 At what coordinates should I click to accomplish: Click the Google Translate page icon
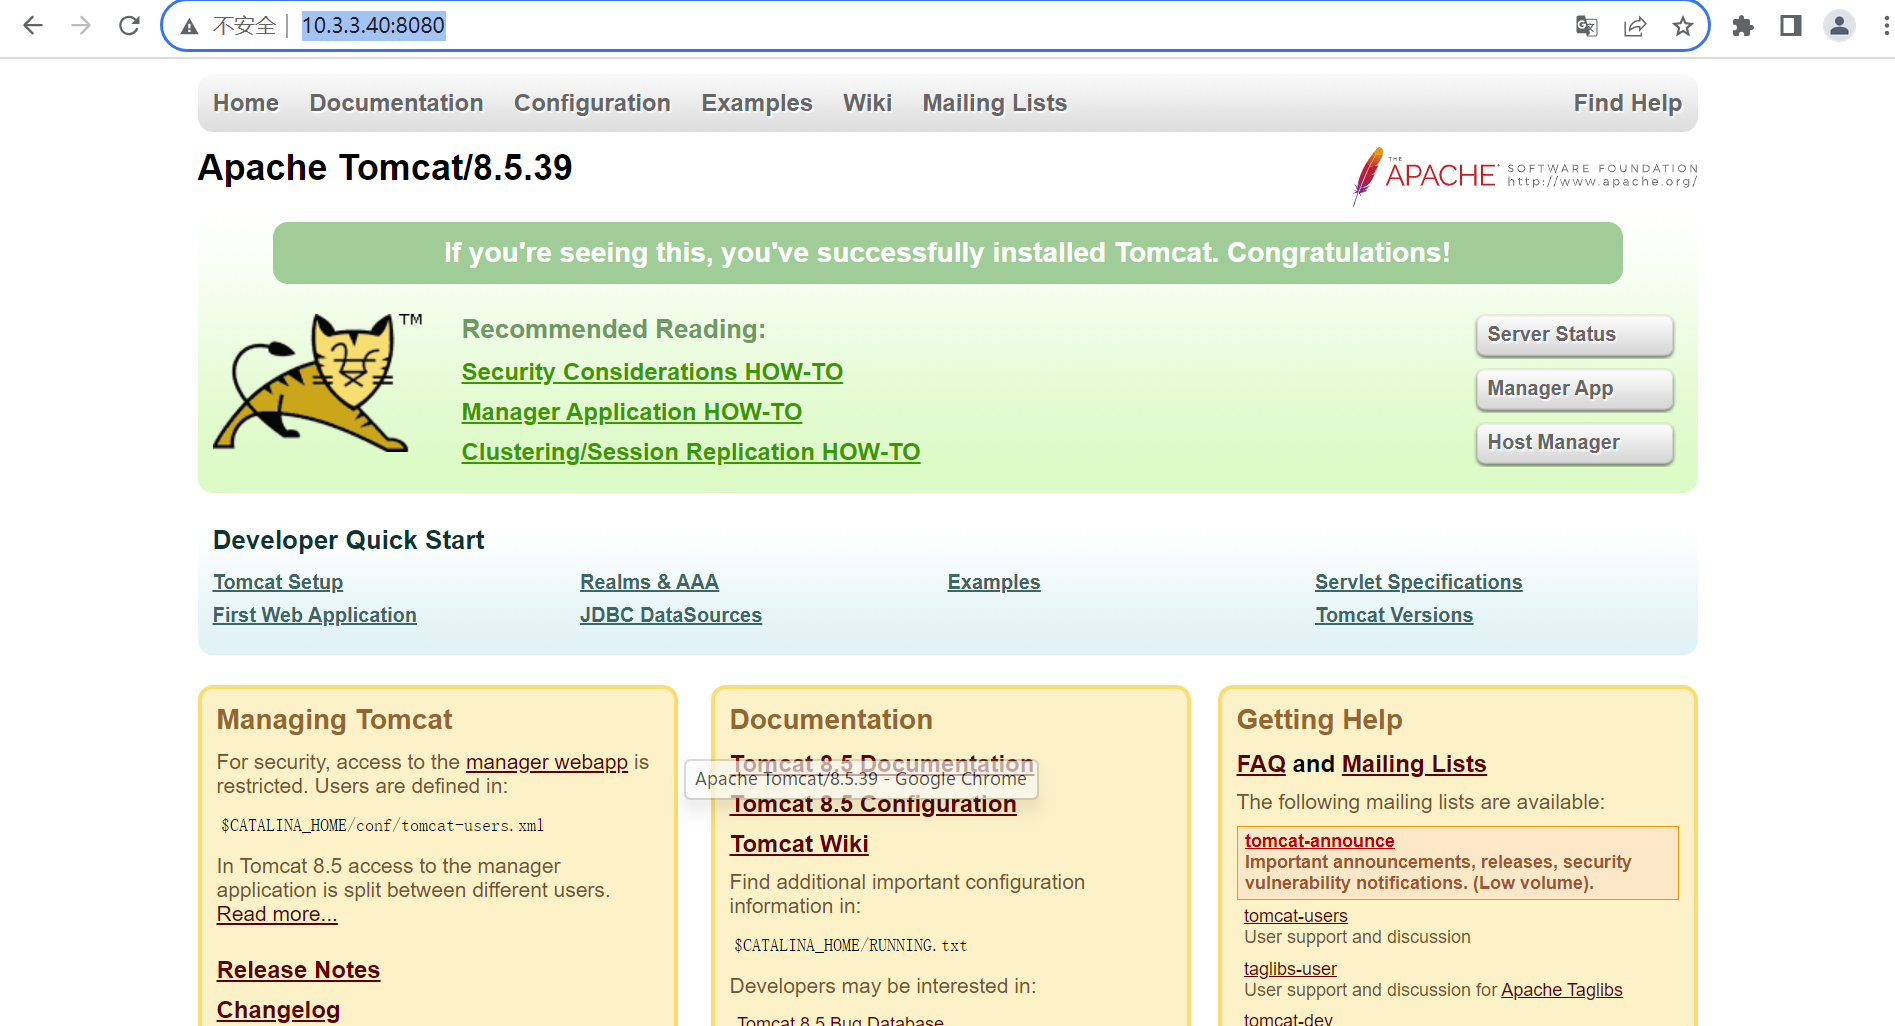(1586, 26)
